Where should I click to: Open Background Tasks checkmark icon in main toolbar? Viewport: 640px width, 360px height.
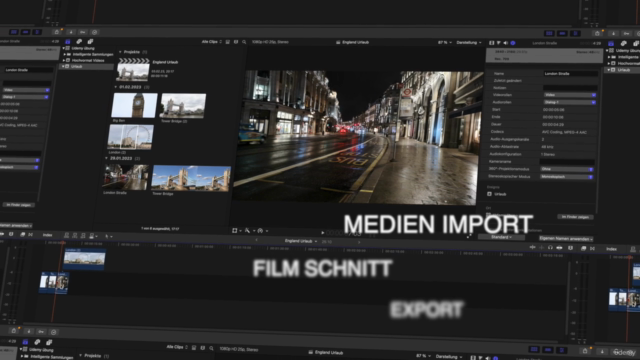tap(94, 32)
